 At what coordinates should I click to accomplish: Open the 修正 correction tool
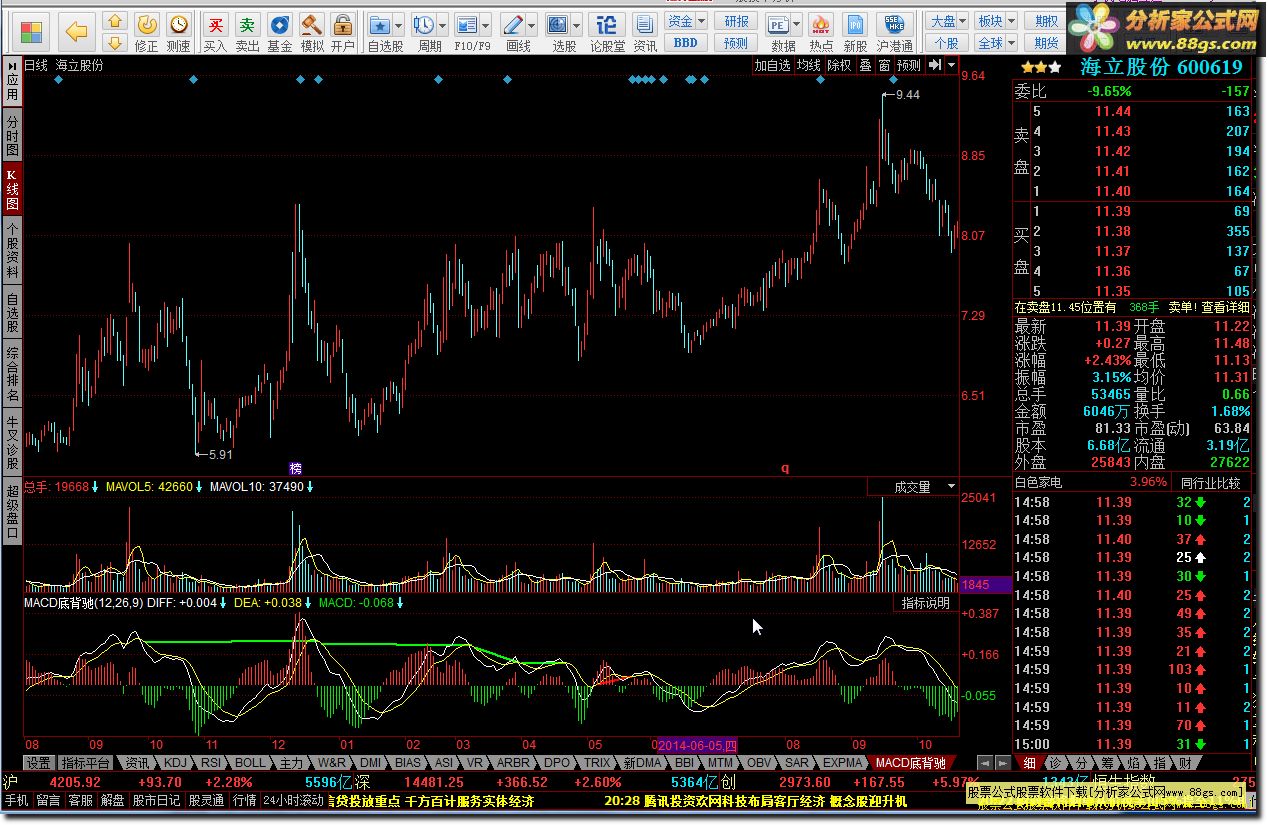click(147, 32)
